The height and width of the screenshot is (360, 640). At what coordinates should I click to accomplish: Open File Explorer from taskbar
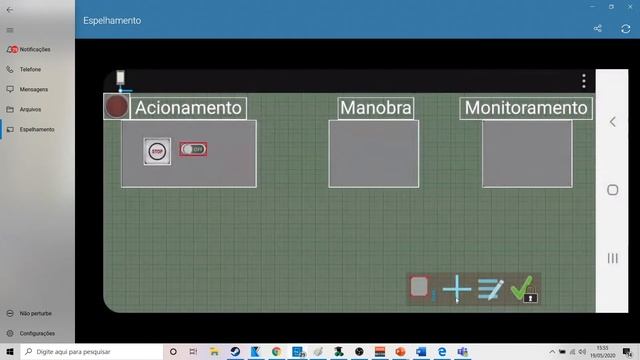coord(214,351)
